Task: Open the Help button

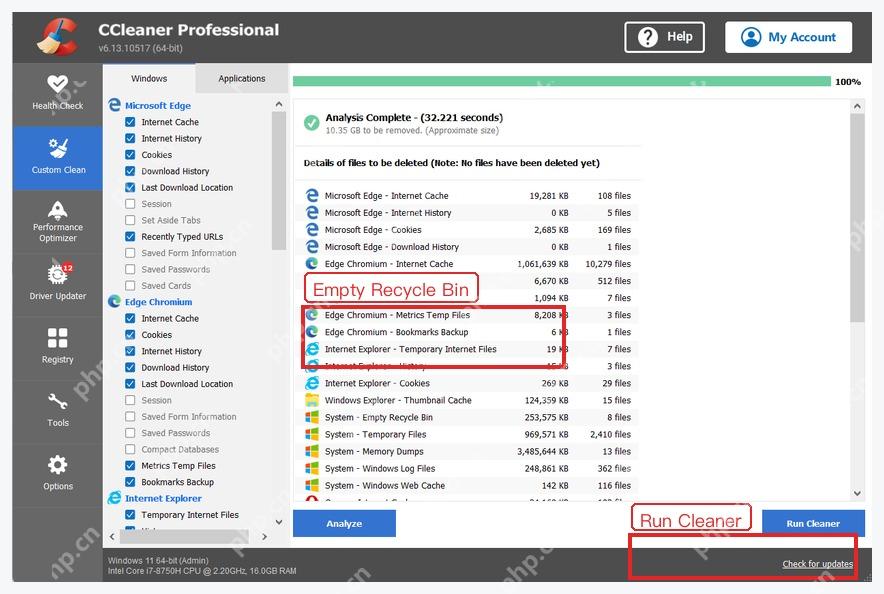Action: pyautogui.click(x=664, y=37)
